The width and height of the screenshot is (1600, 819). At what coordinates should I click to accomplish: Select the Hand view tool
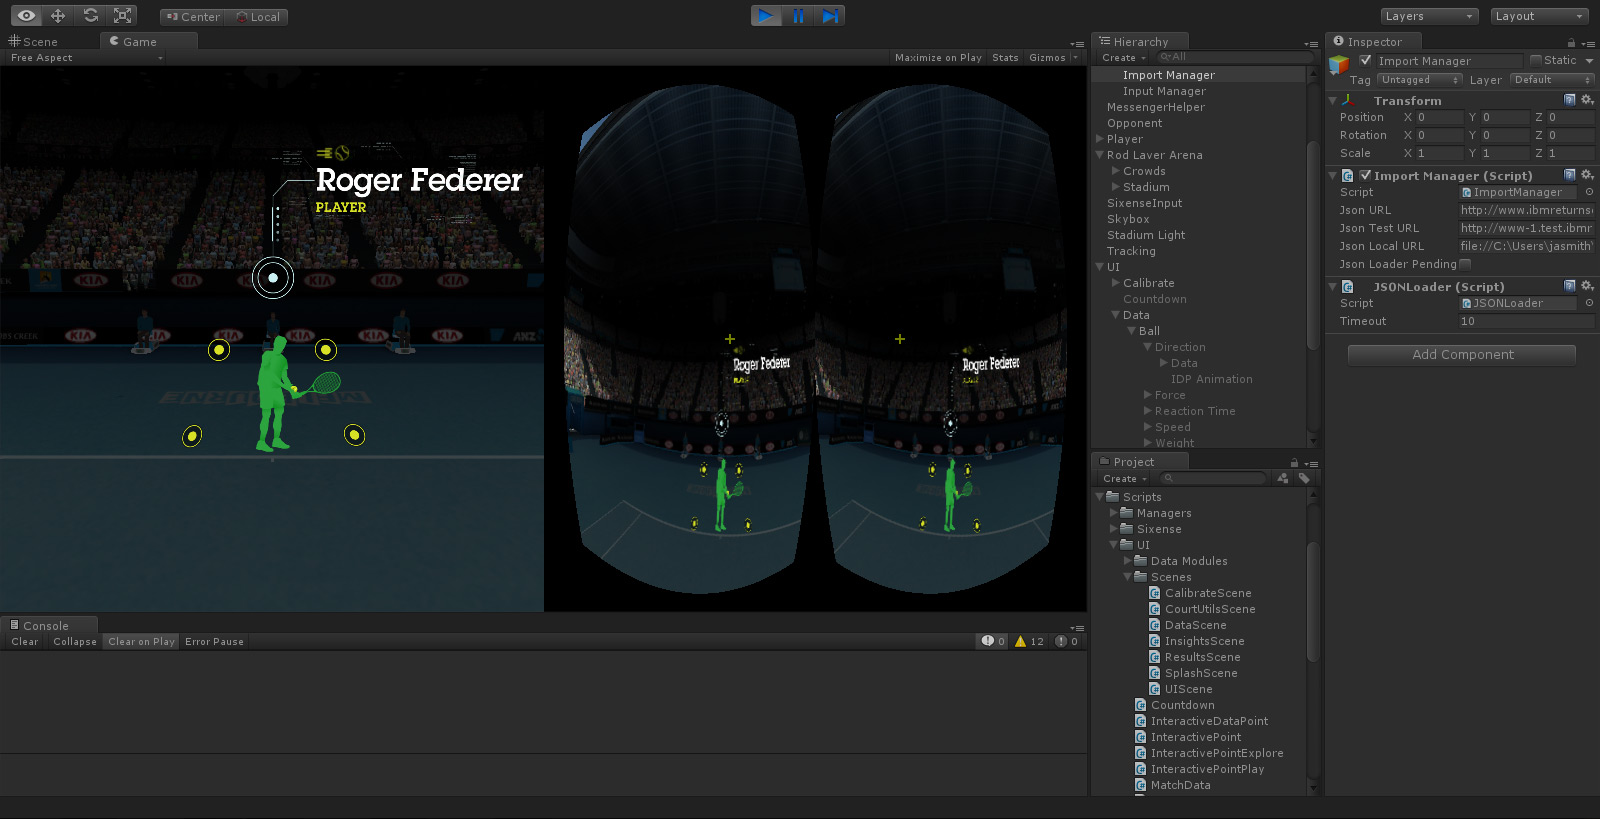point(26,16)
